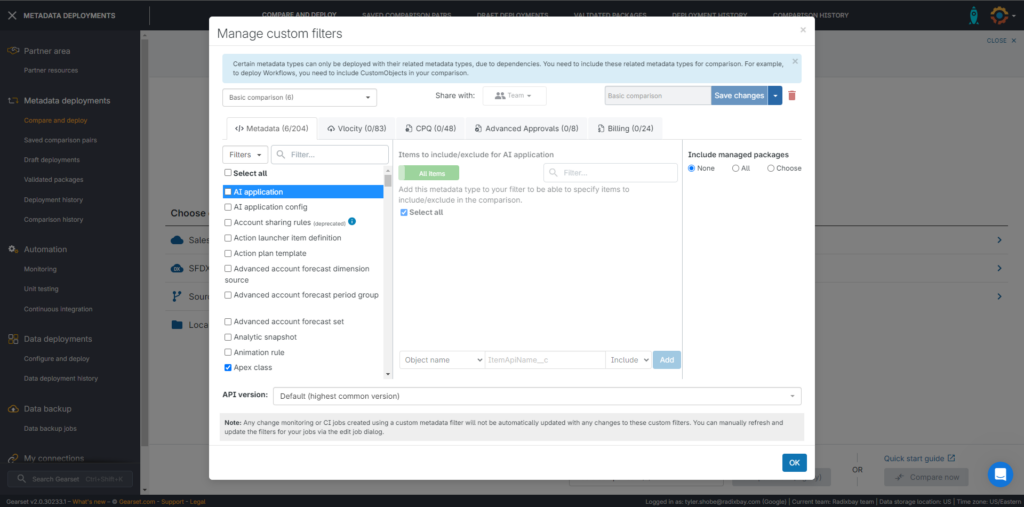The image size is (1024, 507).
Task: Uncheck Select all in items panel
Action: coord(404,212)
